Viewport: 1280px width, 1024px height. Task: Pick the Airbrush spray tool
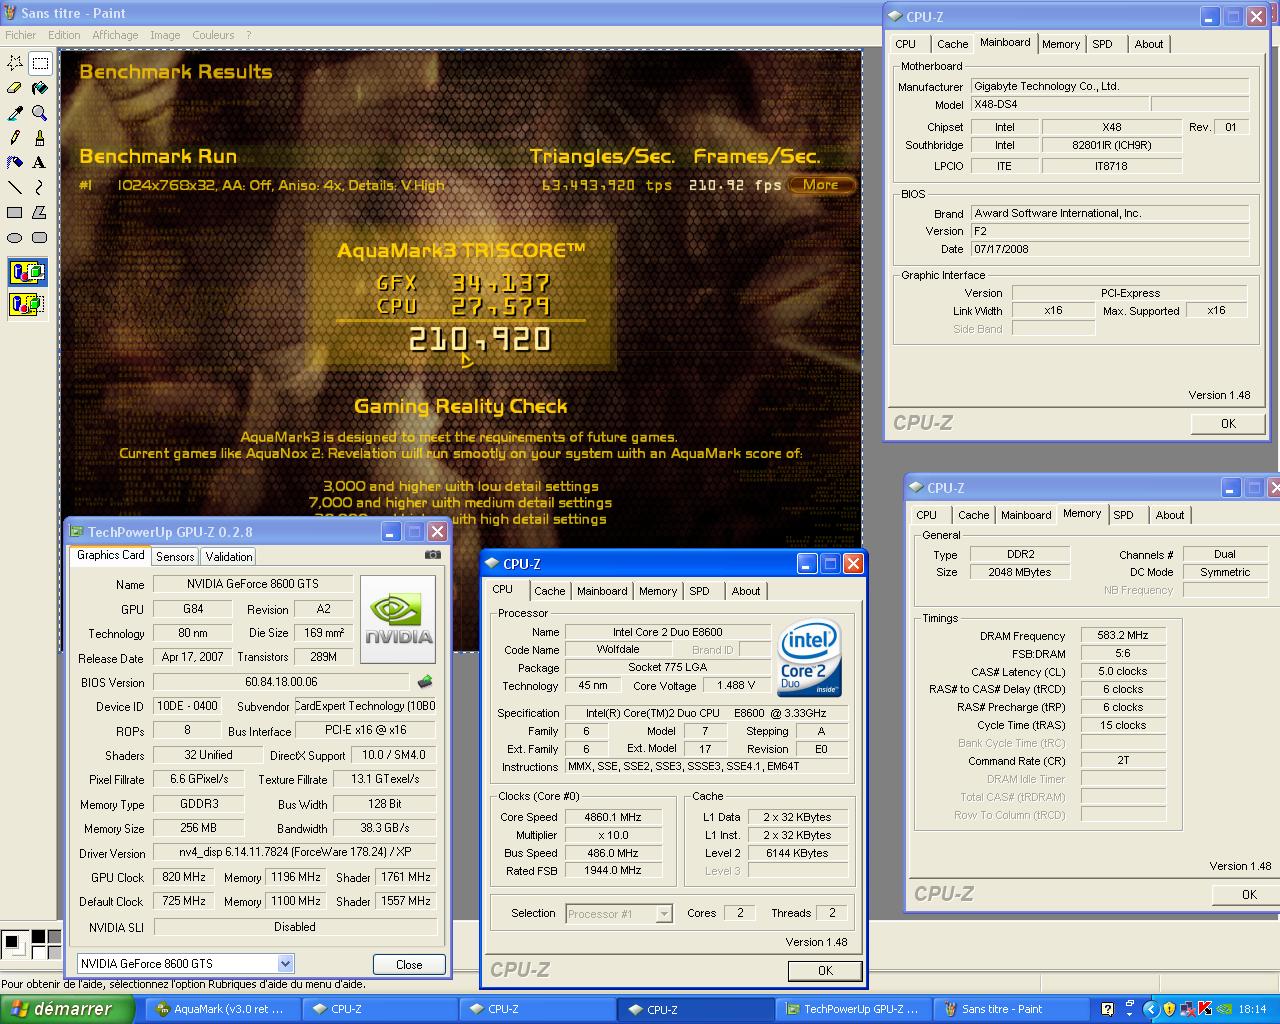tap(15, 162)
